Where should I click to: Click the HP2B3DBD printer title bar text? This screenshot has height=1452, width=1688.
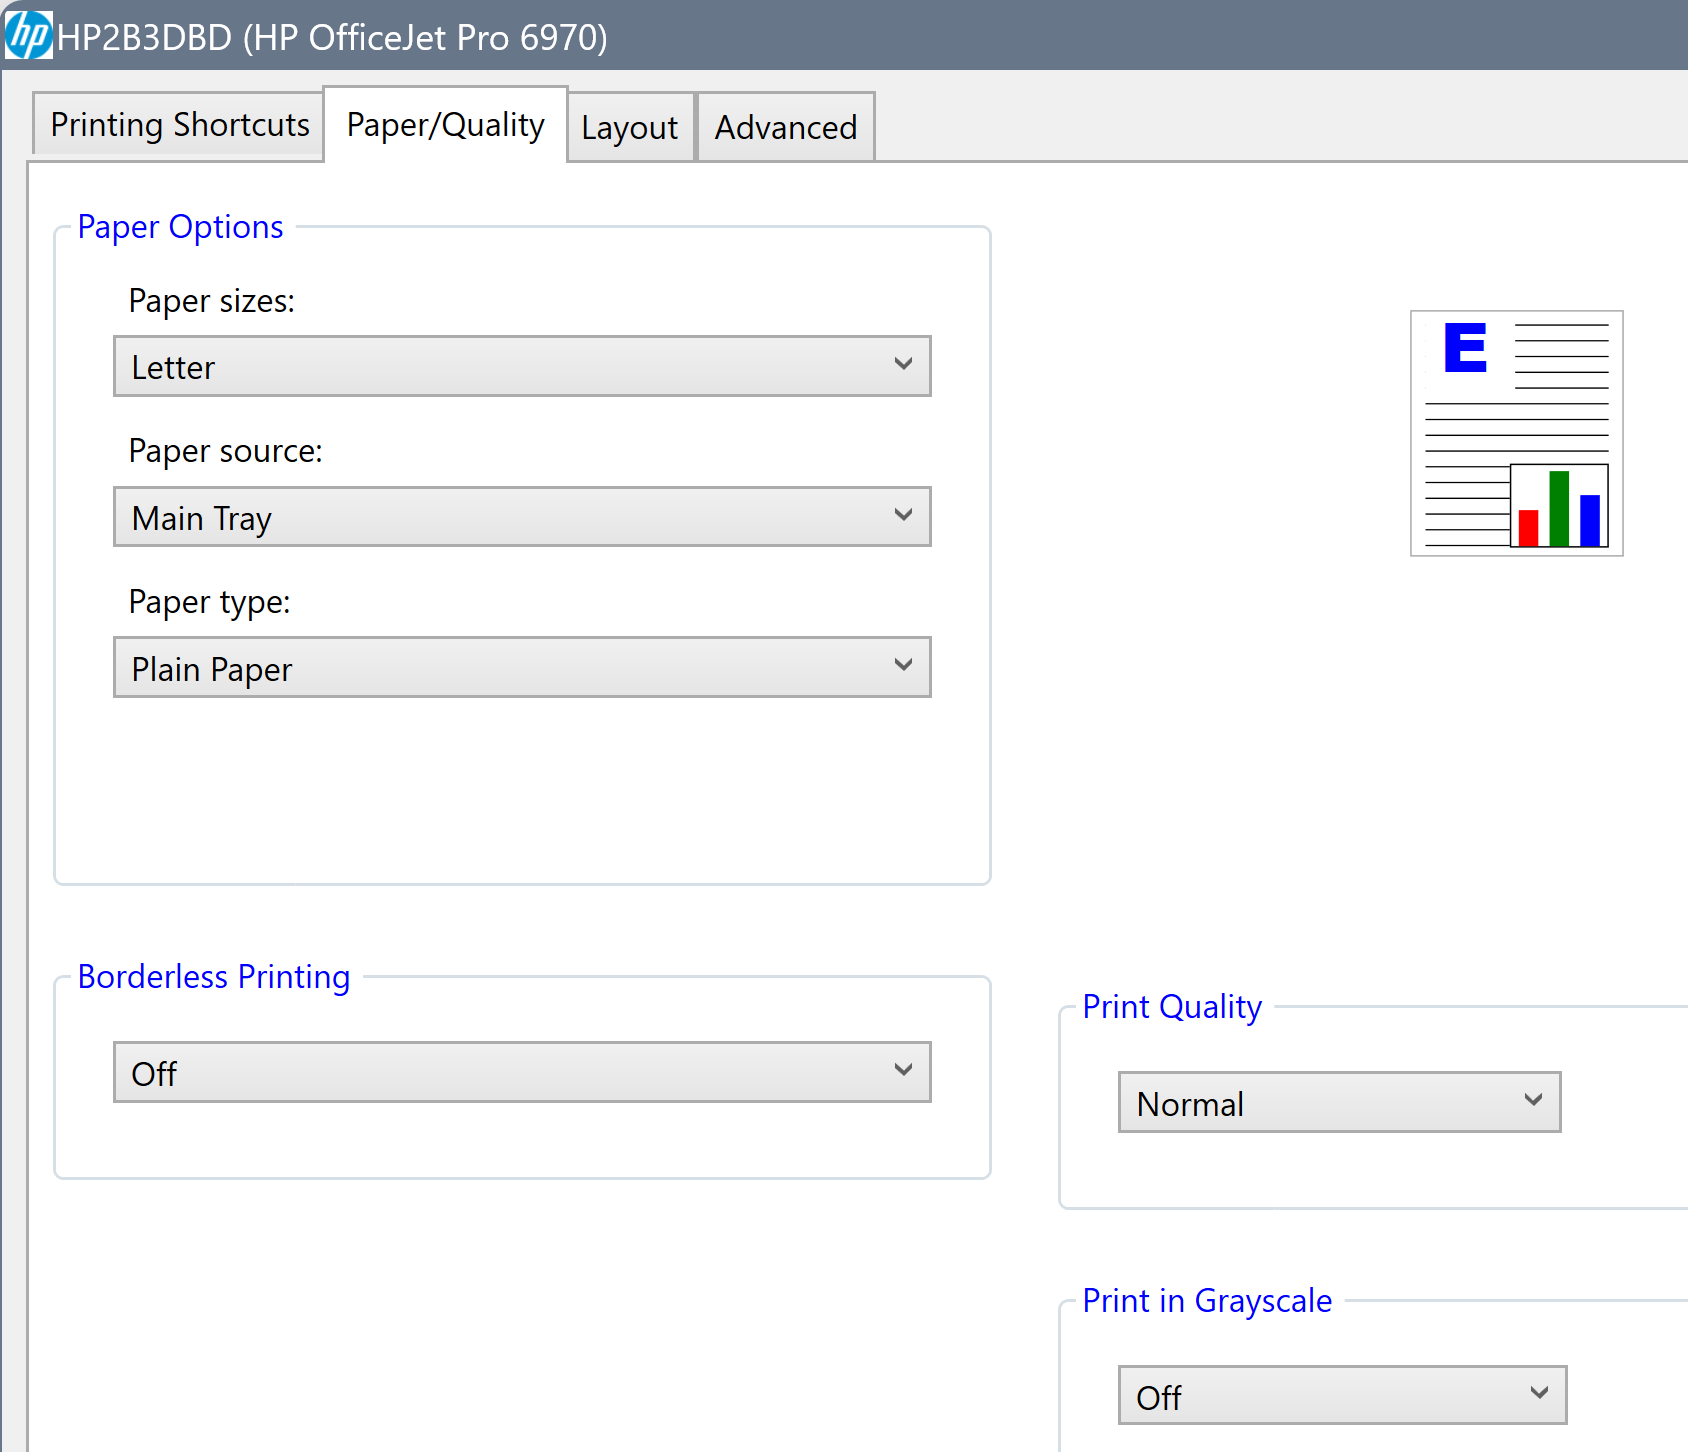332,36
